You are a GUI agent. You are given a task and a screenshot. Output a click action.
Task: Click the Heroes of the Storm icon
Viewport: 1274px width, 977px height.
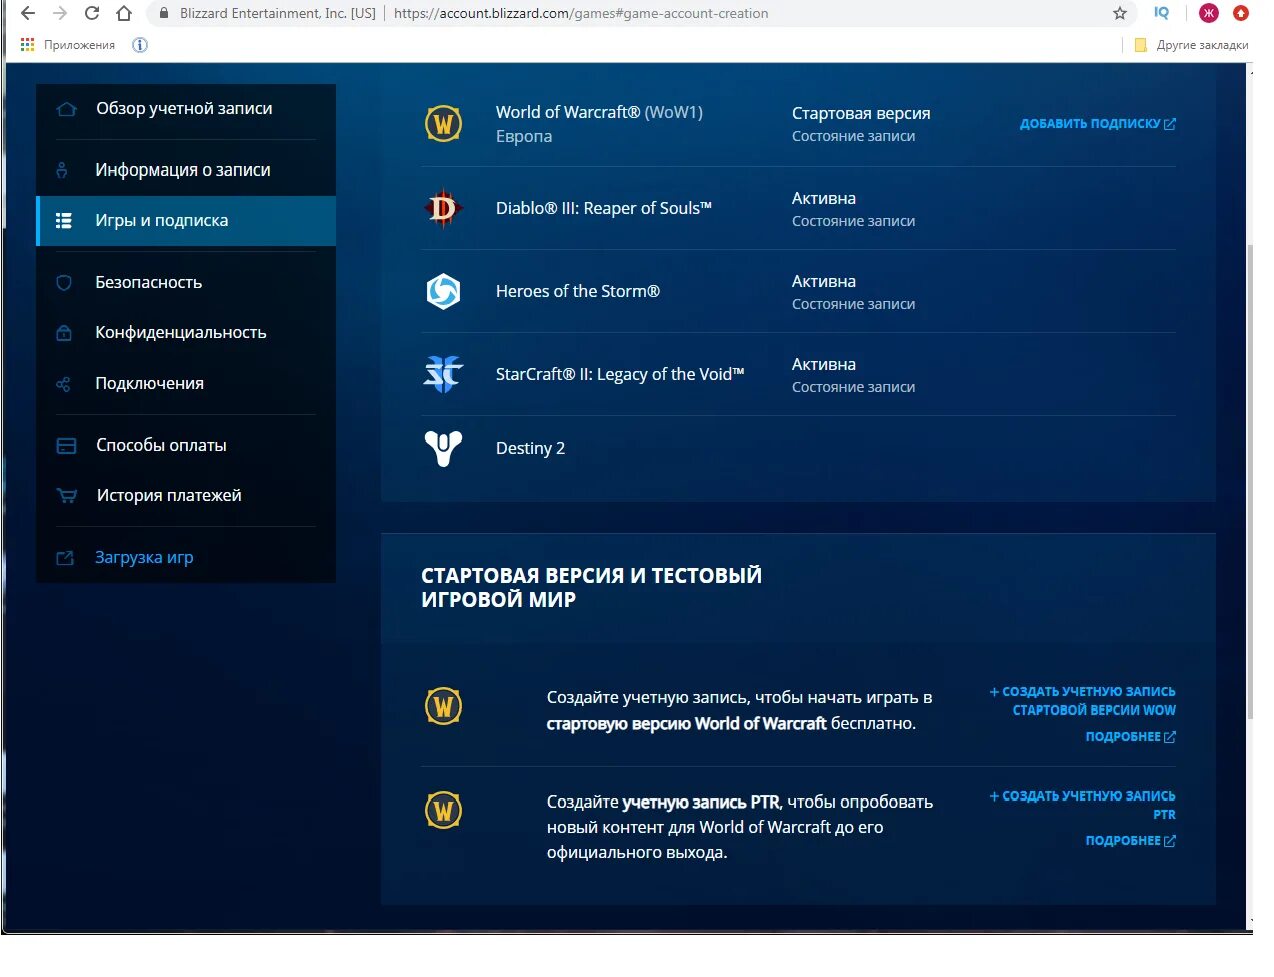443,291
